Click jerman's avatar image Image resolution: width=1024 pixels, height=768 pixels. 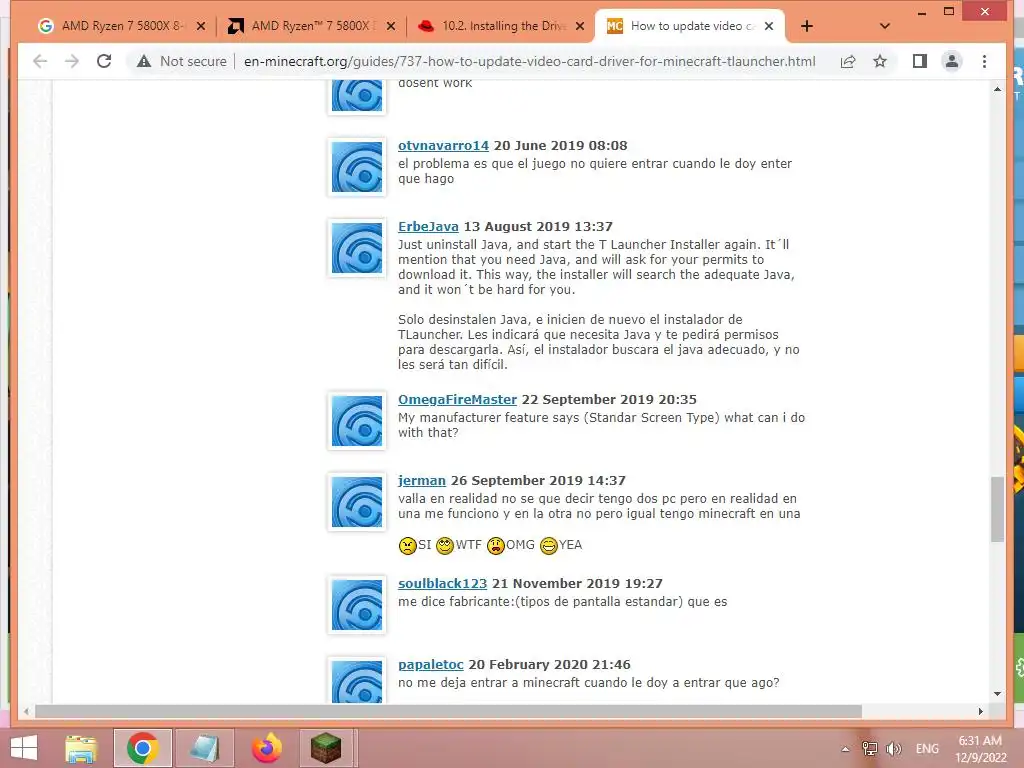[357, 502]
